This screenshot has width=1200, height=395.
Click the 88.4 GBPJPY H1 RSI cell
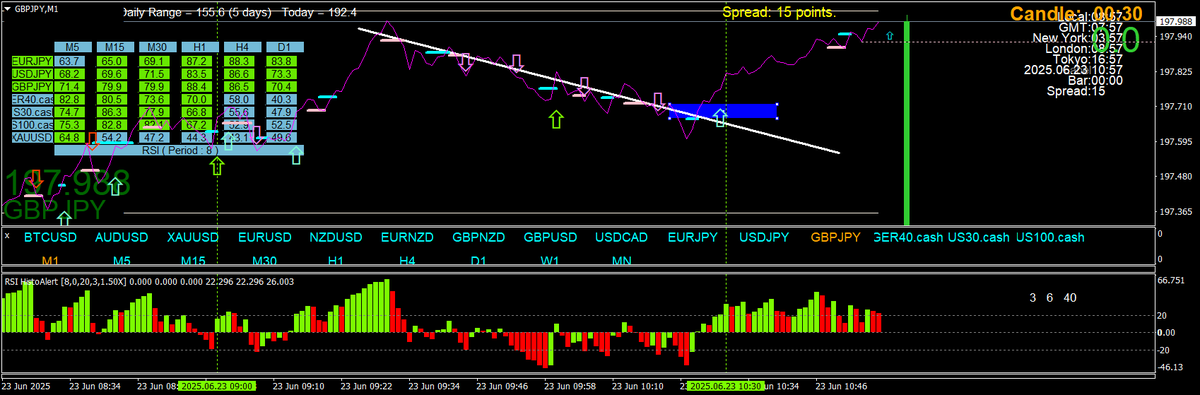197,87
